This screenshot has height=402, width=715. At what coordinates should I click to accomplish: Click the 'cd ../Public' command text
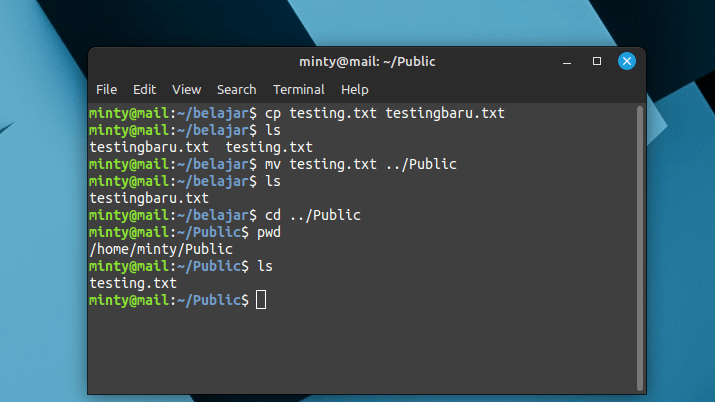pos(313,215)
